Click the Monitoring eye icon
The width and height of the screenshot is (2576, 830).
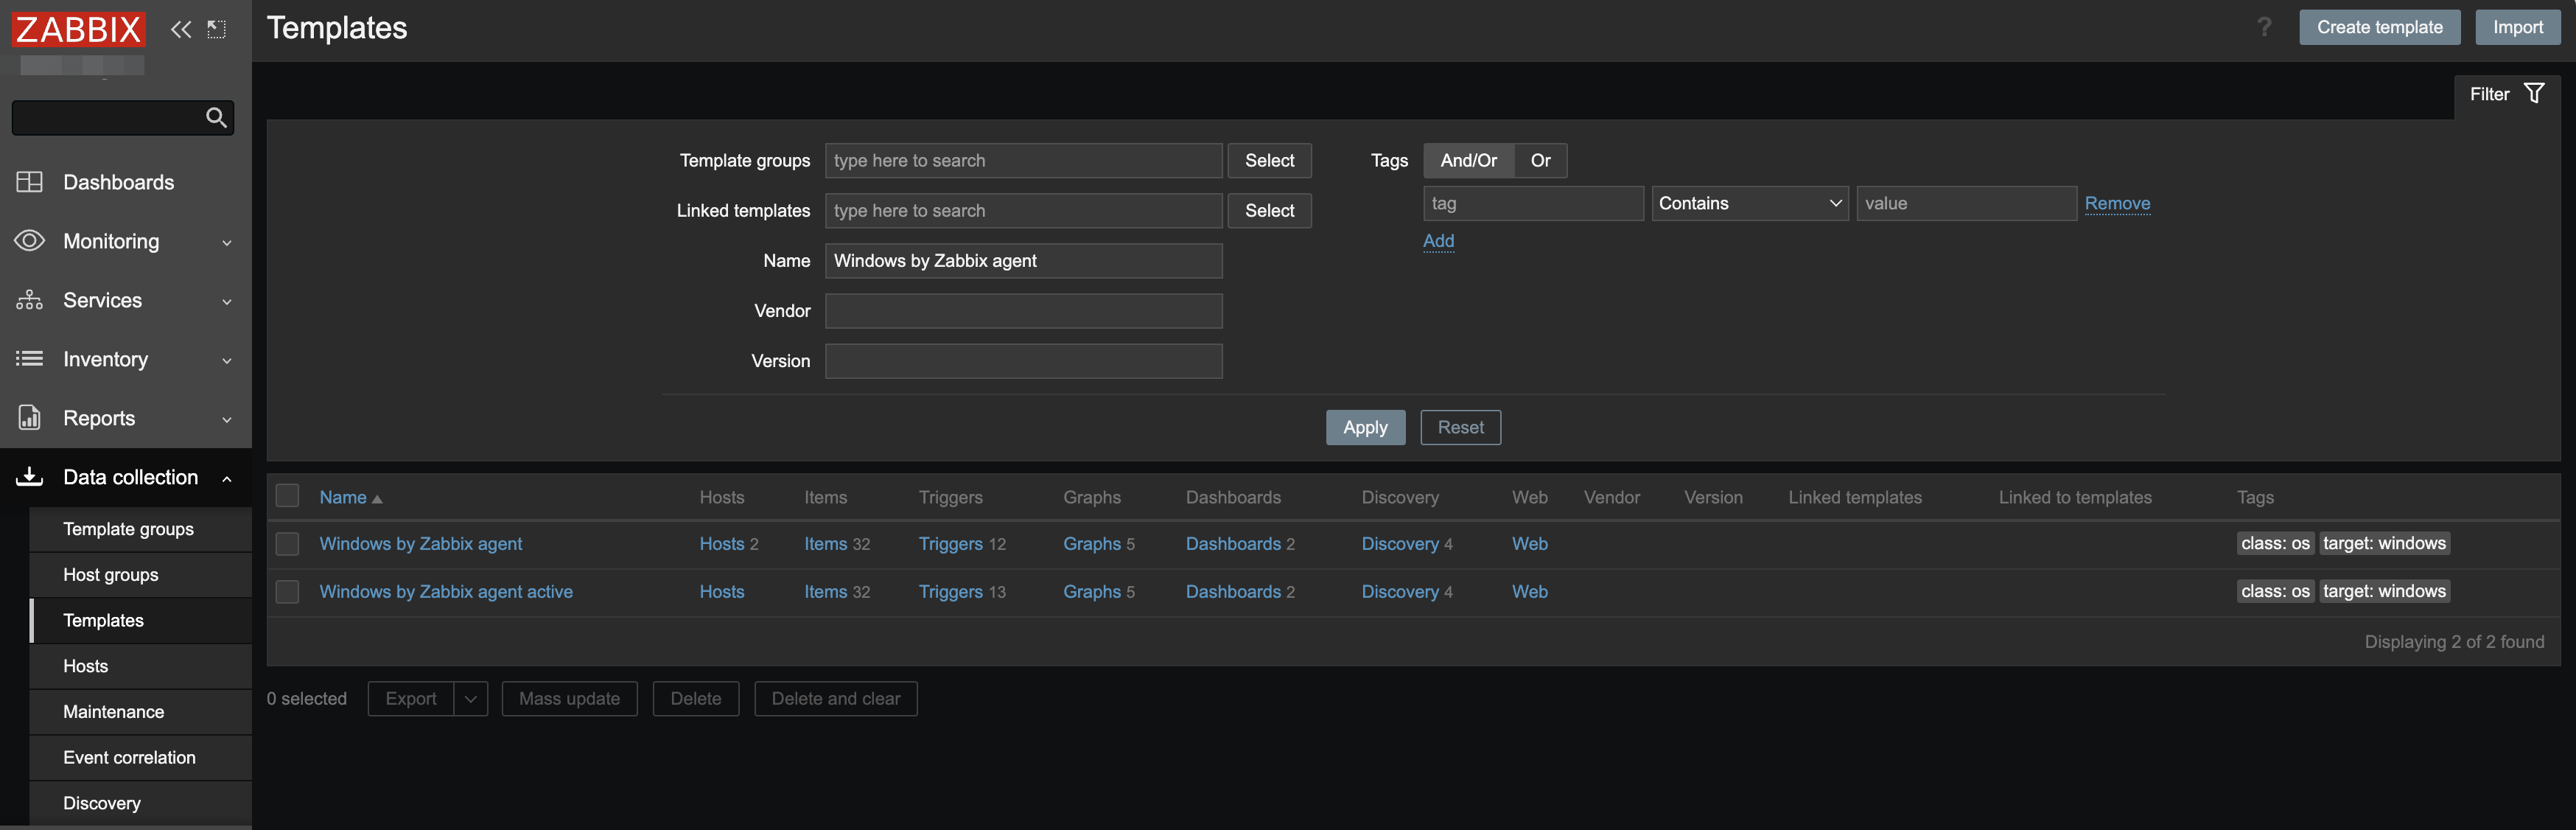tap(29, 241)
